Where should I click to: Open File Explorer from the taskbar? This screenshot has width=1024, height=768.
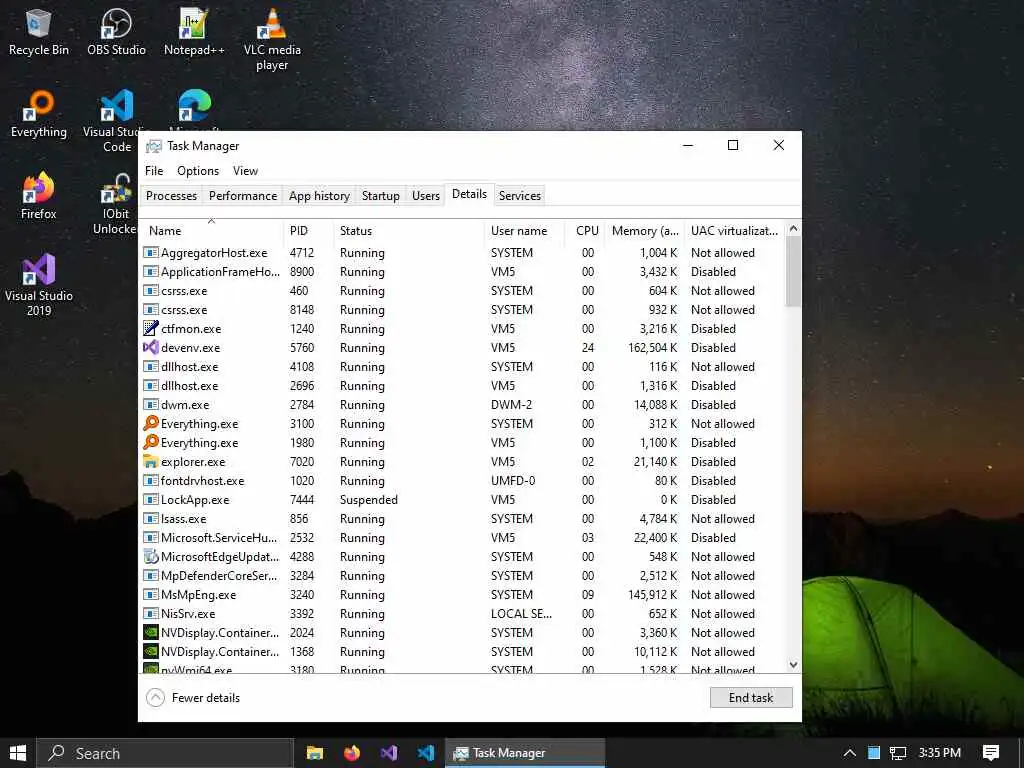tap(315, 753)
